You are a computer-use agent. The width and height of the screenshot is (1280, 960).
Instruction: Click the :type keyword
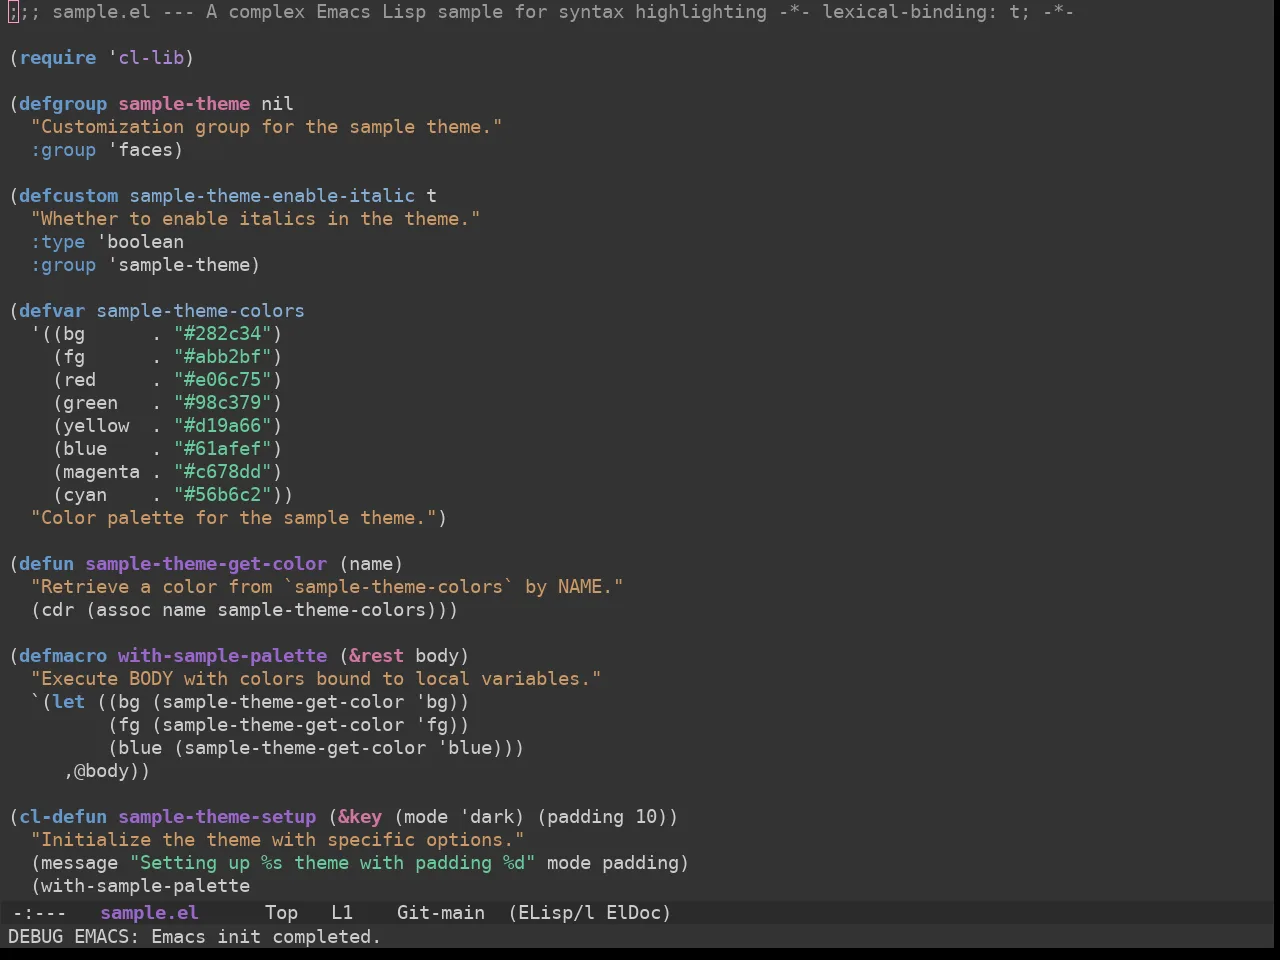[x=58, y=242]
